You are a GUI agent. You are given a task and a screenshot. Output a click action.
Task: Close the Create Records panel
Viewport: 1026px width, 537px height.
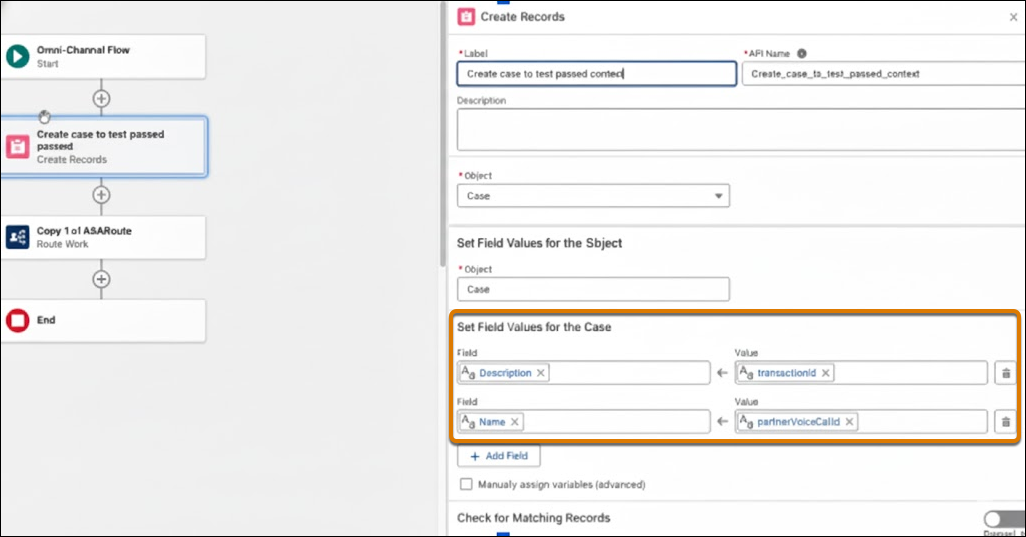click(x=1013, y=18)
